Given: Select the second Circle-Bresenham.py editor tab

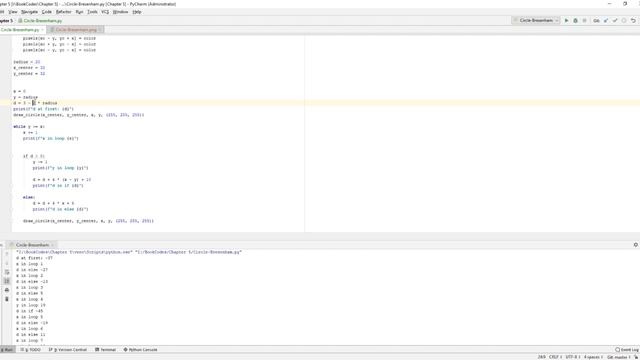Looking at the screenshot, I should [76, 30].
